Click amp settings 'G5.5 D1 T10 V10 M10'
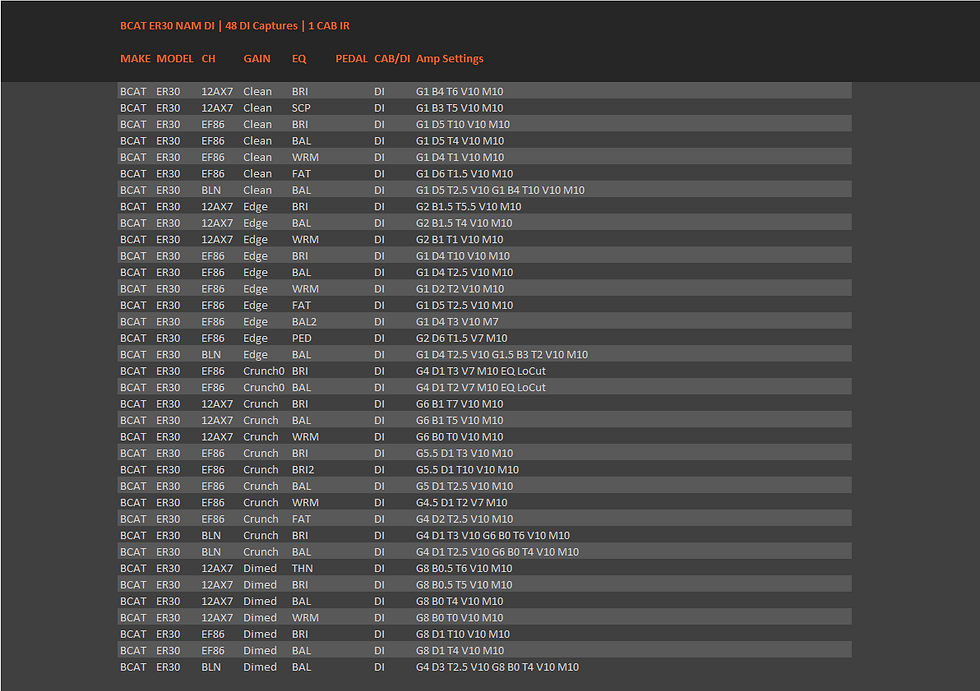Viewport: 980px width, 691px height. coord(468,470)
